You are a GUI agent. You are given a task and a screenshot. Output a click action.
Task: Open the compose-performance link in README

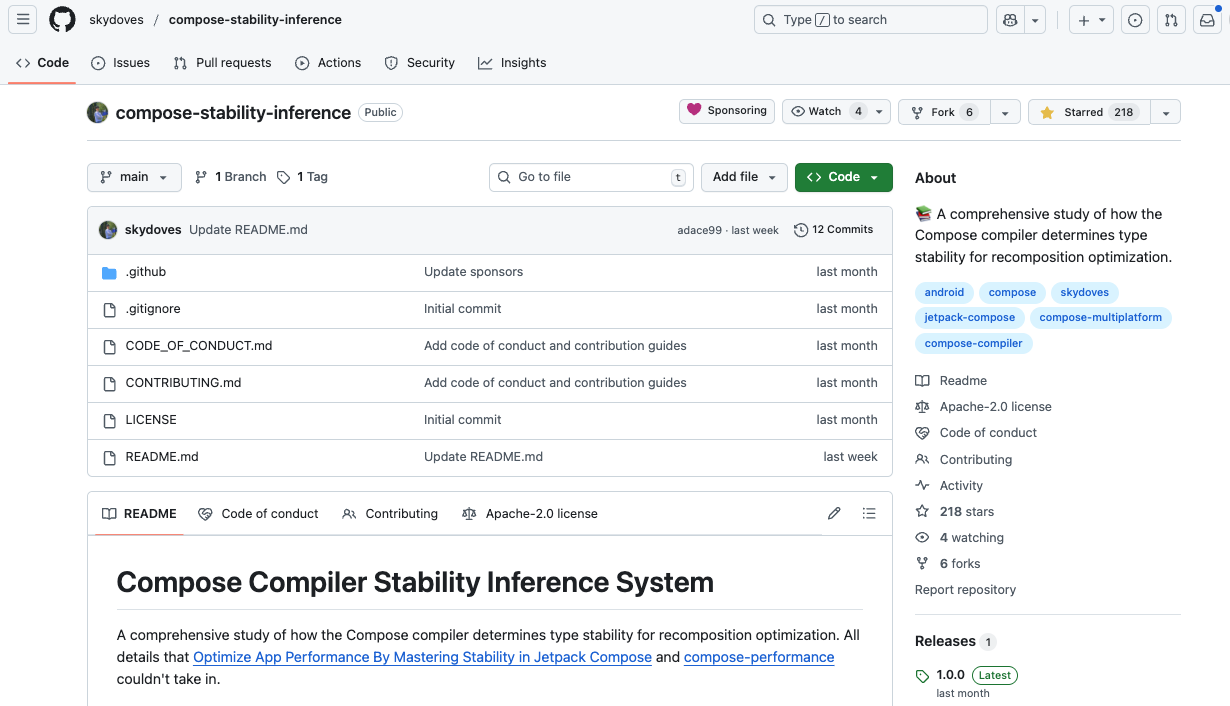759,657
